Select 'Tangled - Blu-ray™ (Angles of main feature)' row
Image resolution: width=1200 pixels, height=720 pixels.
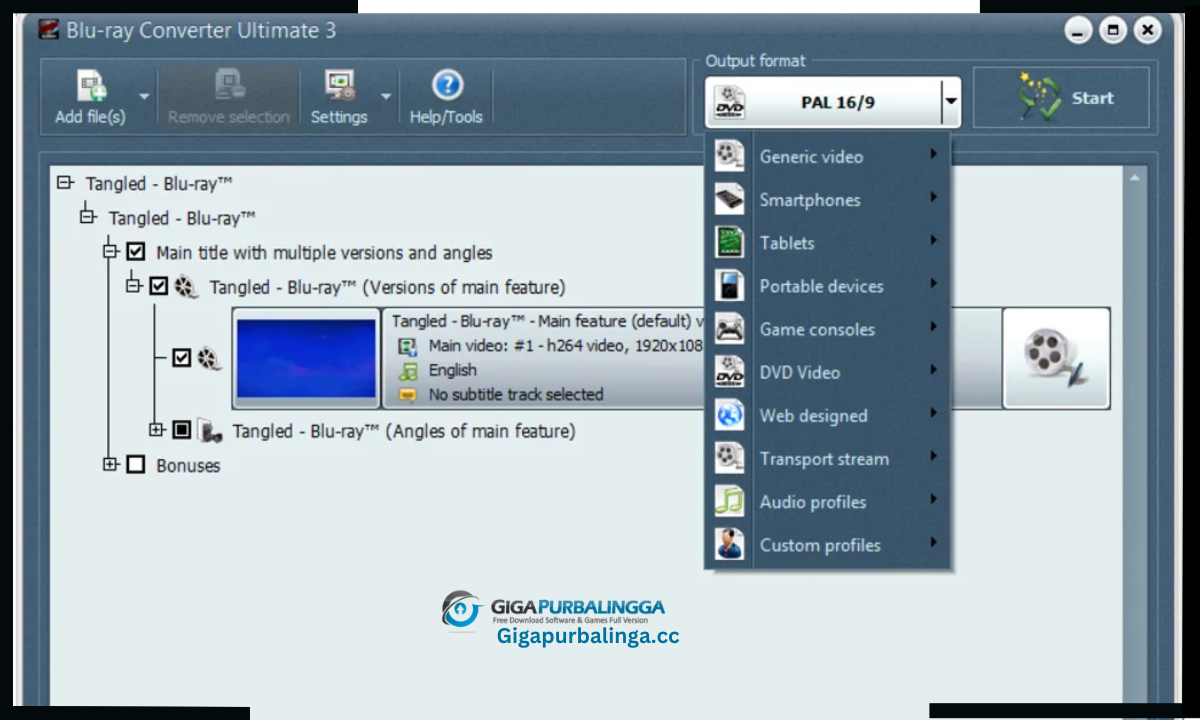coord(404,431)
